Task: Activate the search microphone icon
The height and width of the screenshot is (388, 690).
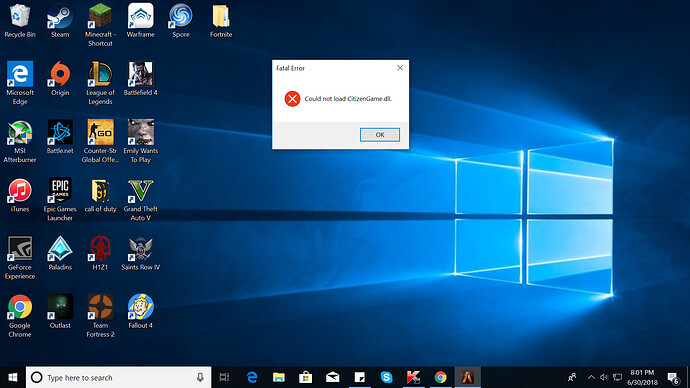Action: 200,377
